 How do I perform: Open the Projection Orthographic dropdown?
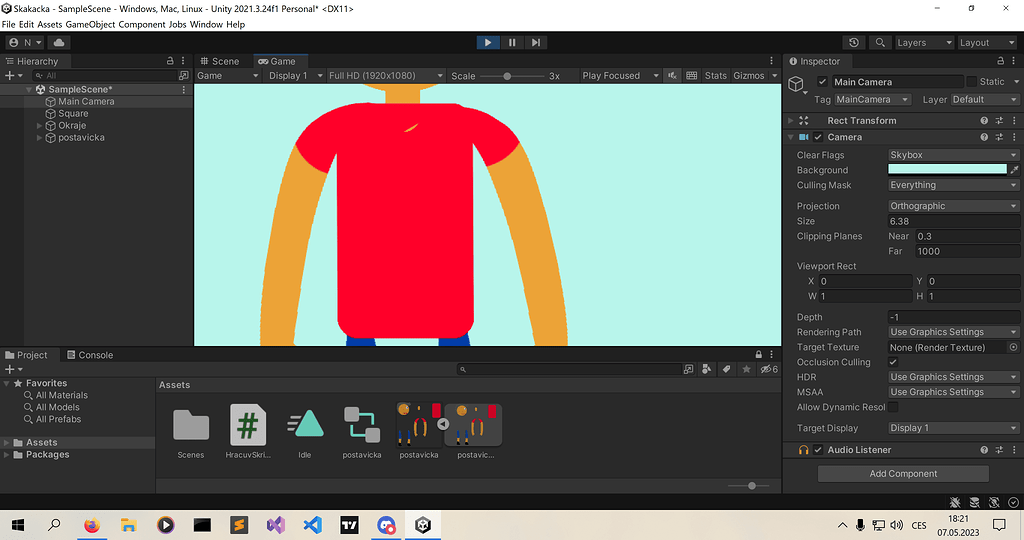(x=952, y=206)
